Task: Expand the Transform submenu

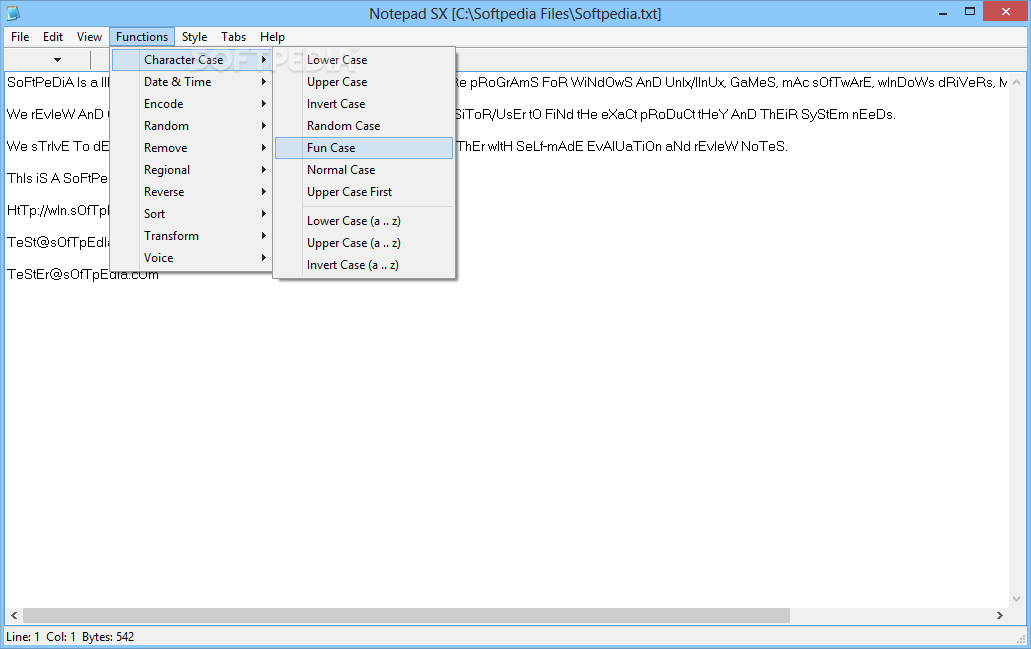Action: [x=192, y=235]
